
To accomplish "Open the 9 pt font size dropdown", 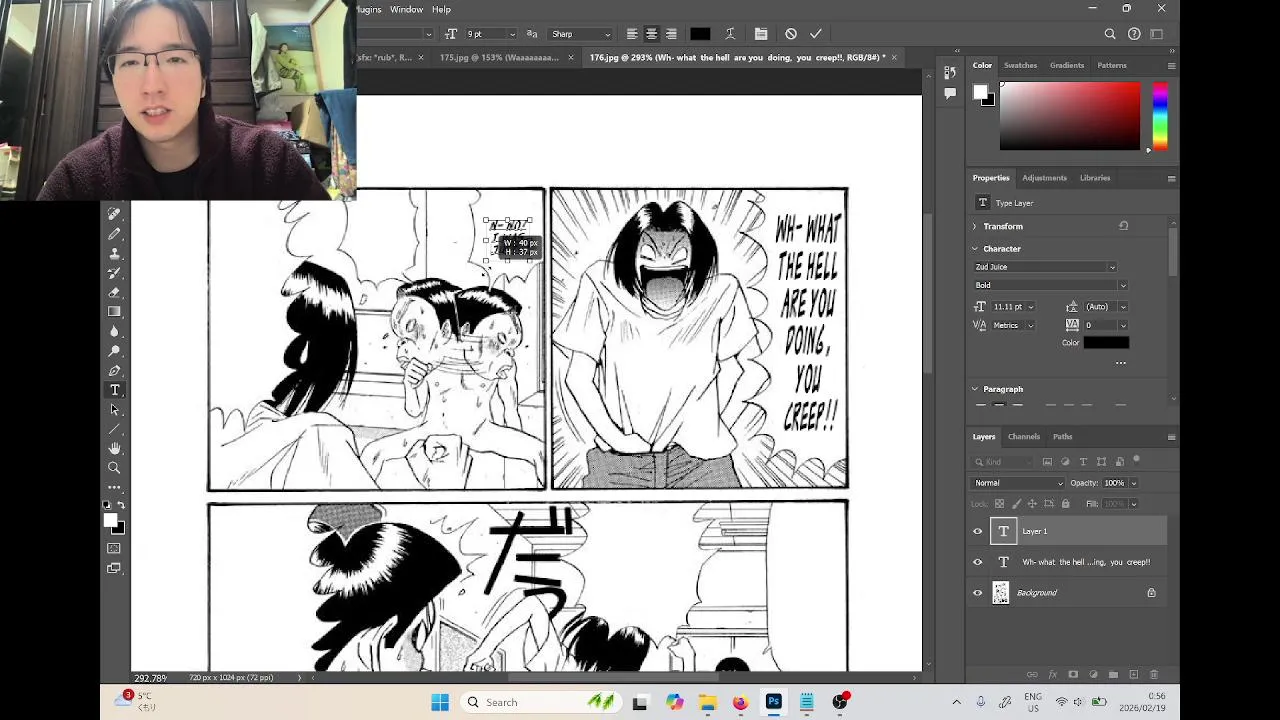I will [490, 34].
